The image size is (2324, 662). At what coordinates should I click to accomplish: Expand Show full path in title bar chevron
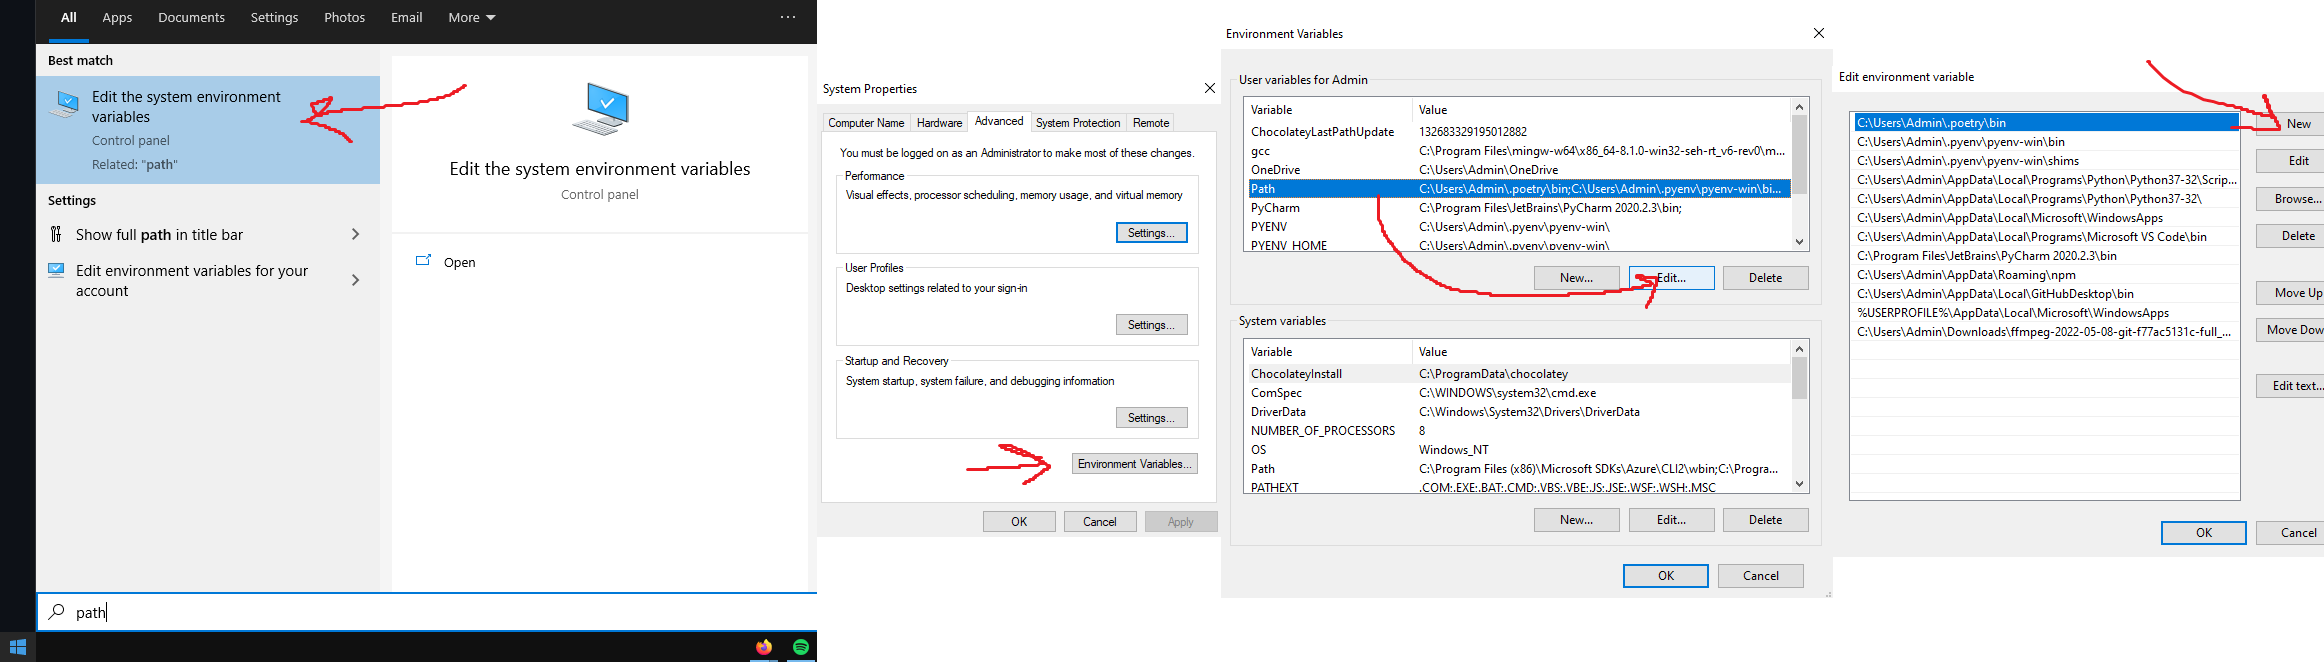[x=355, y=234]
